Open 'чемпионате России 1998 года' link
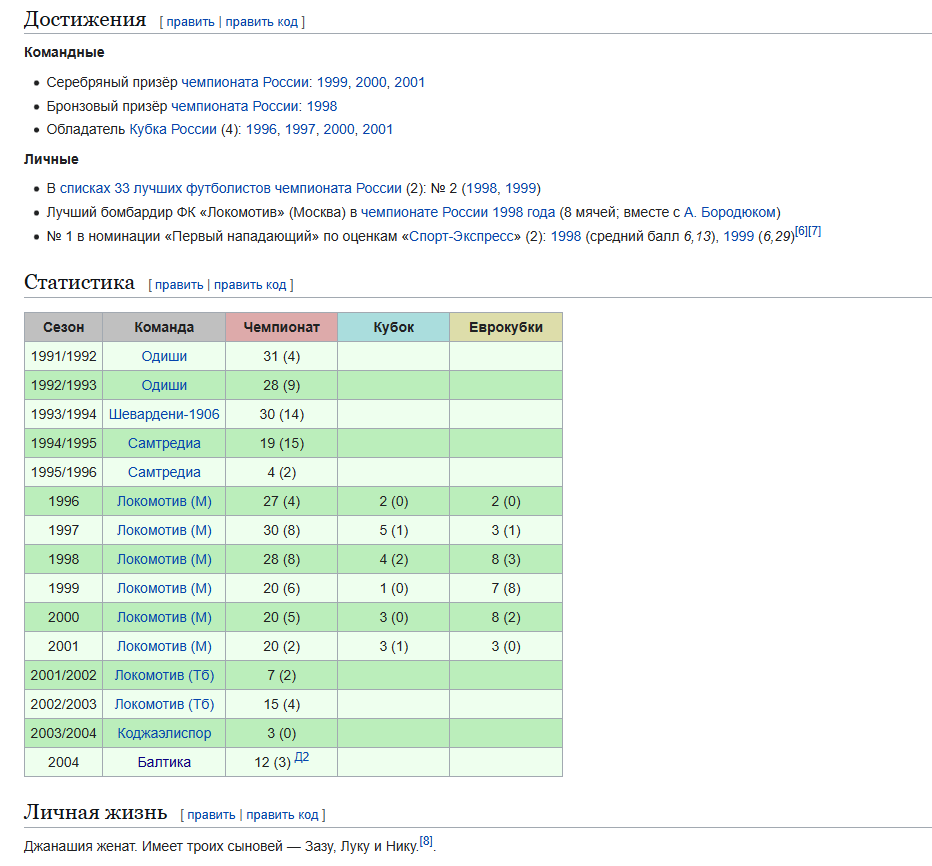 458,212
